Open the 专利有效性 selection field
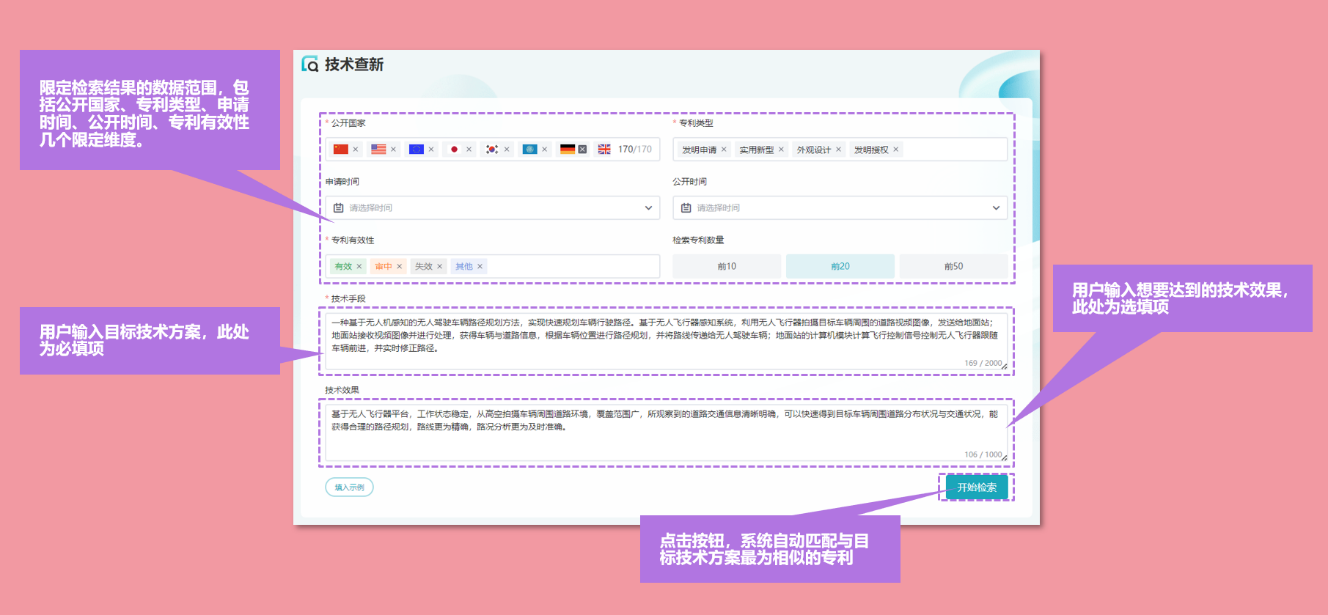This screenshot has width=1328, height=615. pos(492,266)
